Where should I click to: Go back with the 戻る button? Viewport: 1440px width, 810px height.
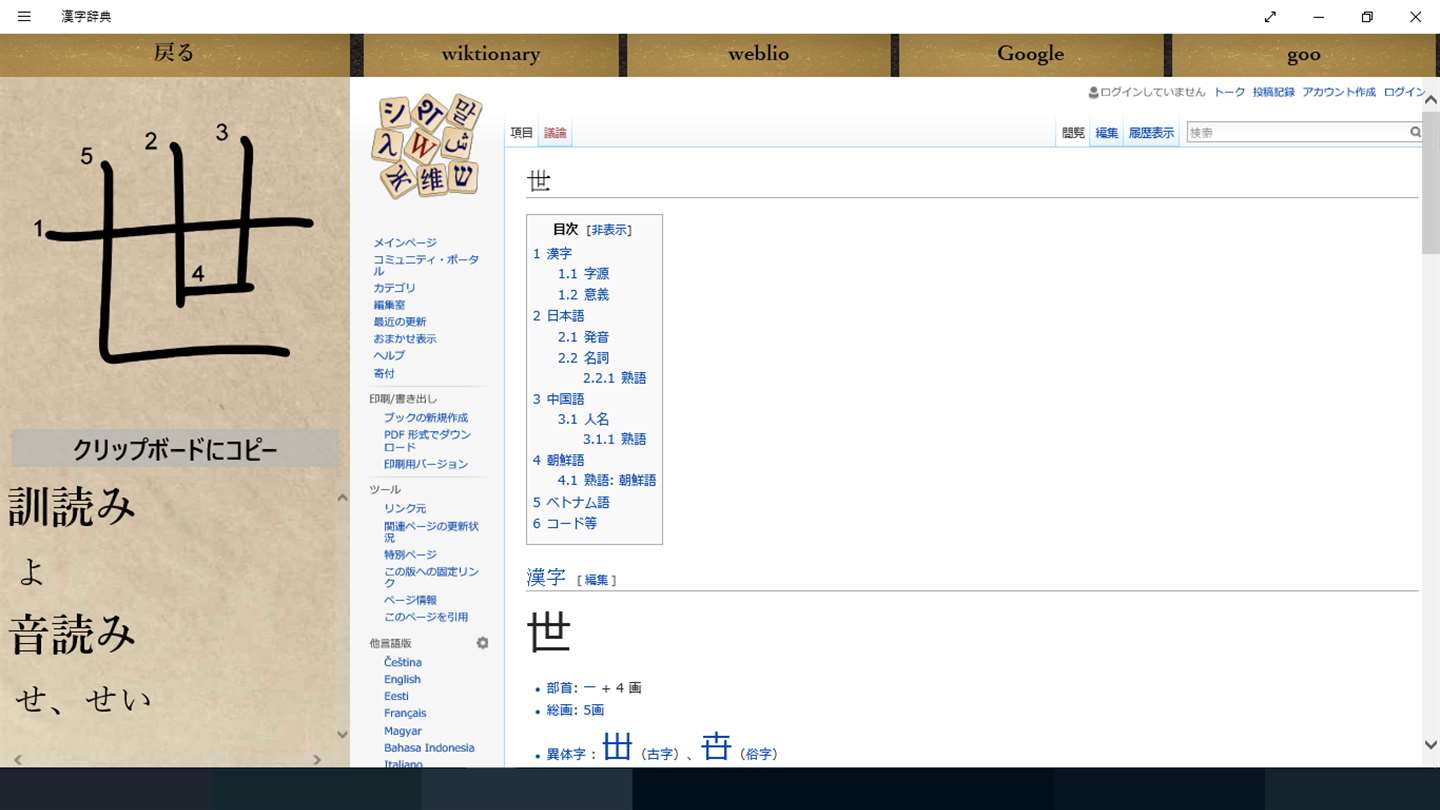click(x=174, y=54)
